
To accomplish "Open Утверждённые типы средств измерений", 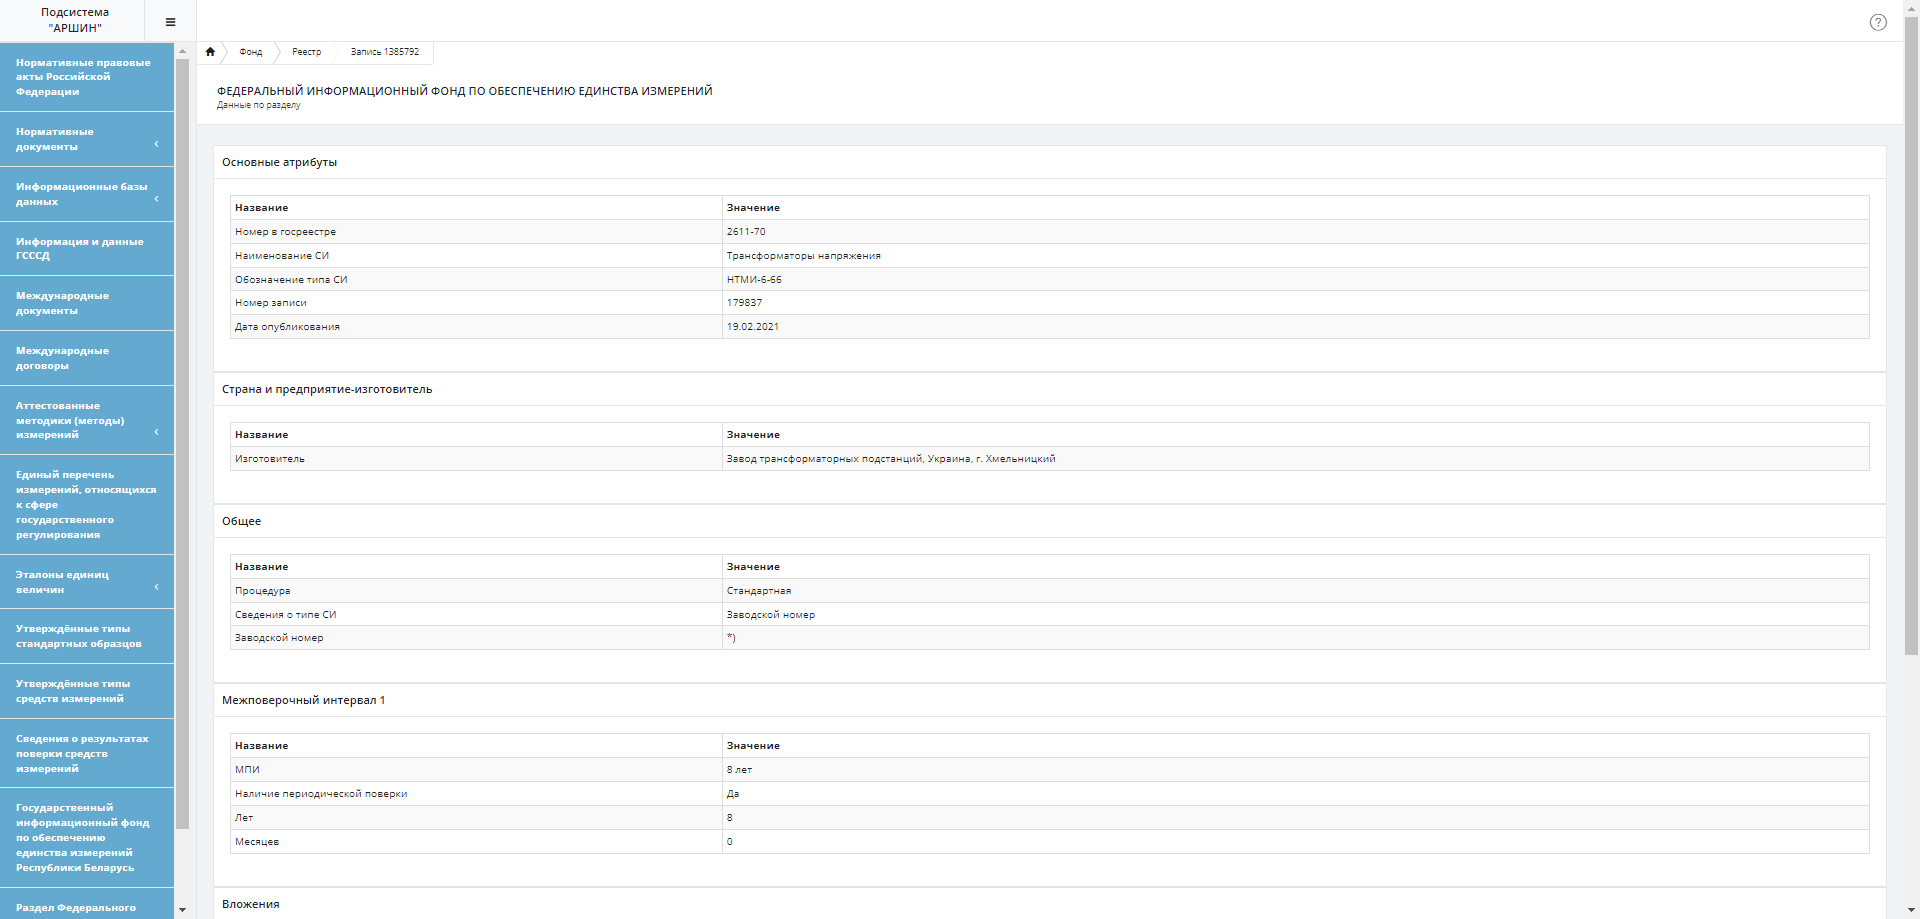I will (x=72, y=691).
